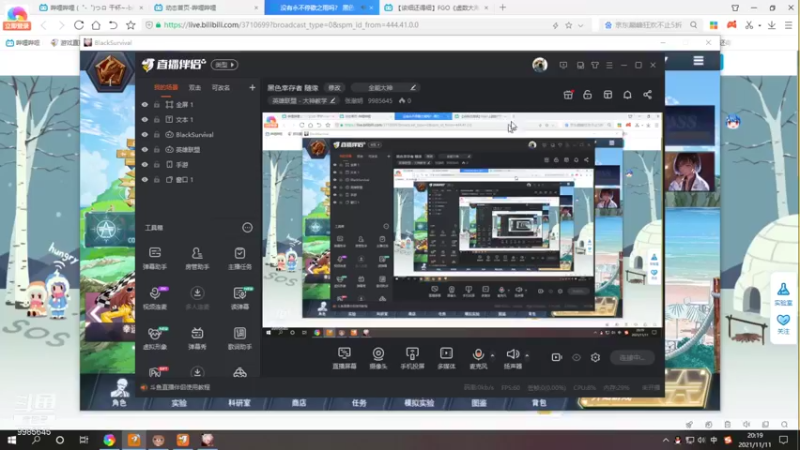This screenshot has width=800, height=450.
Task: Open the taskbar search icon
Action: click(x=36, y=440)
